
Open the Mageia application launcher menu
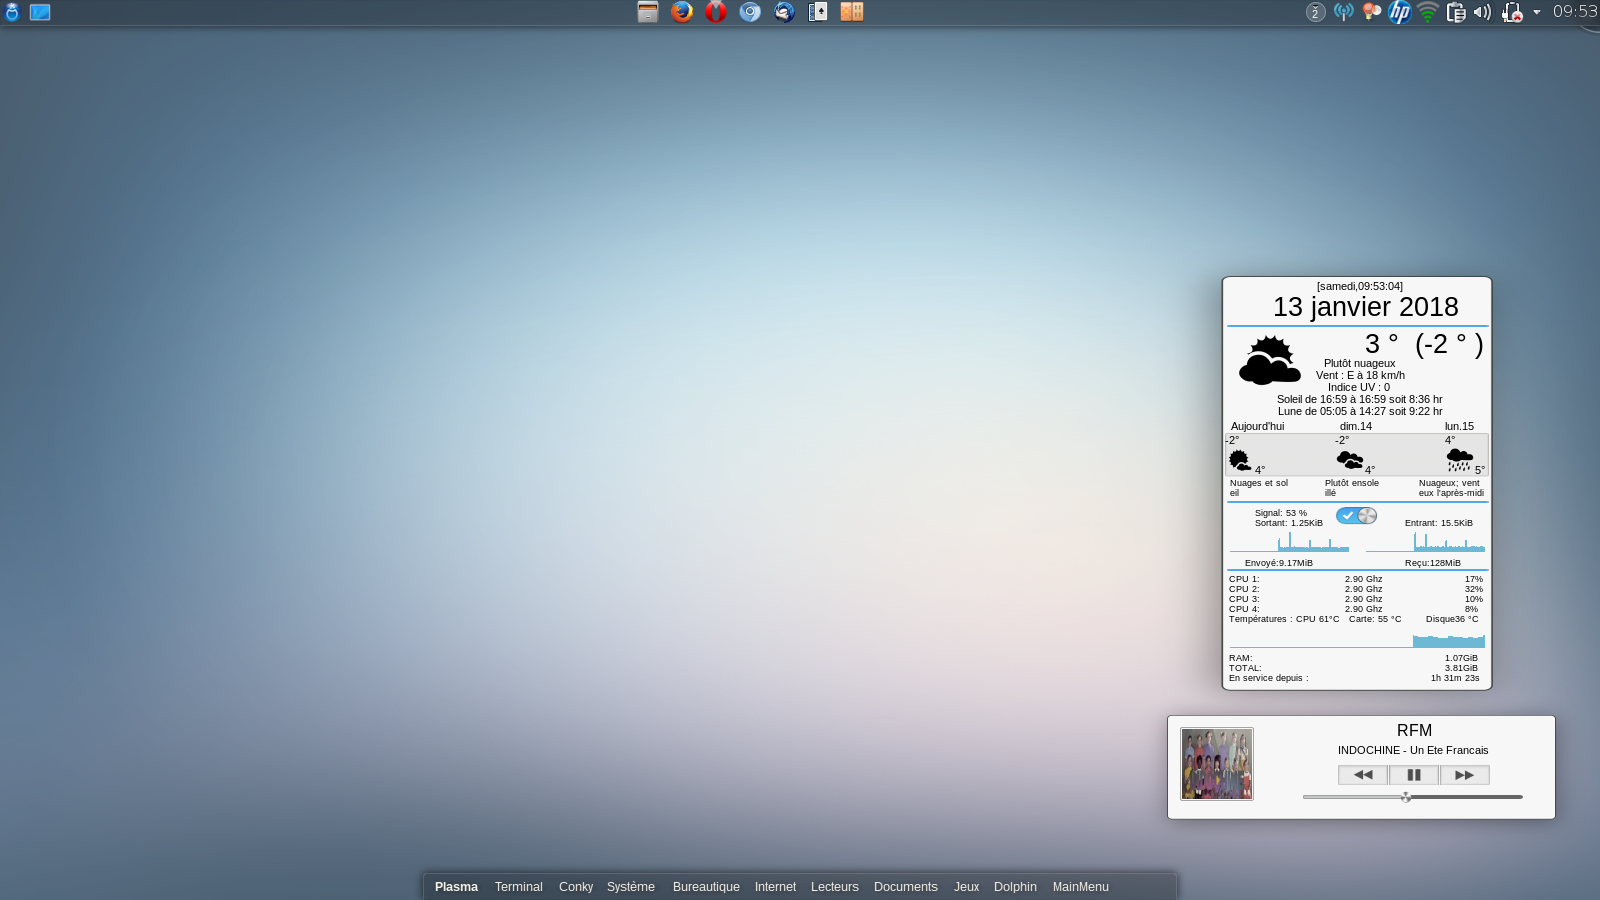click(x=12, y=12)
